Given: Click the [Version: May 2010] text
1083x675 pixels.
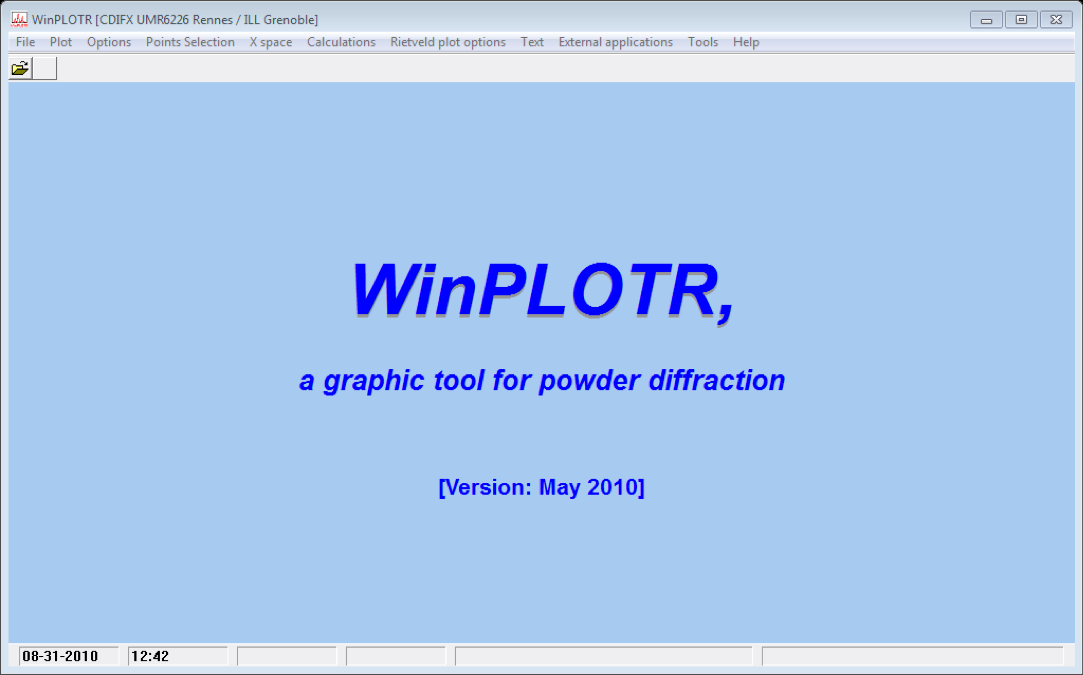Looking at the screenshot, I should click(542, 487).
